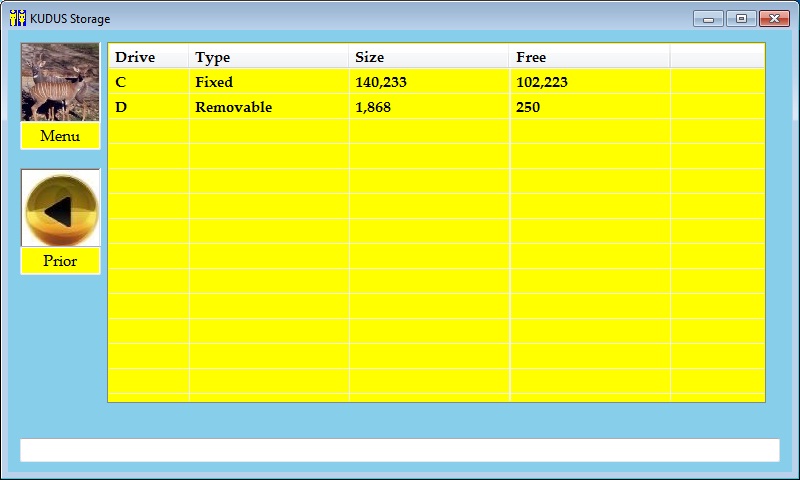Close the KUDUS Storage window
Screen dimensions: 800x480
coord(773,18)
